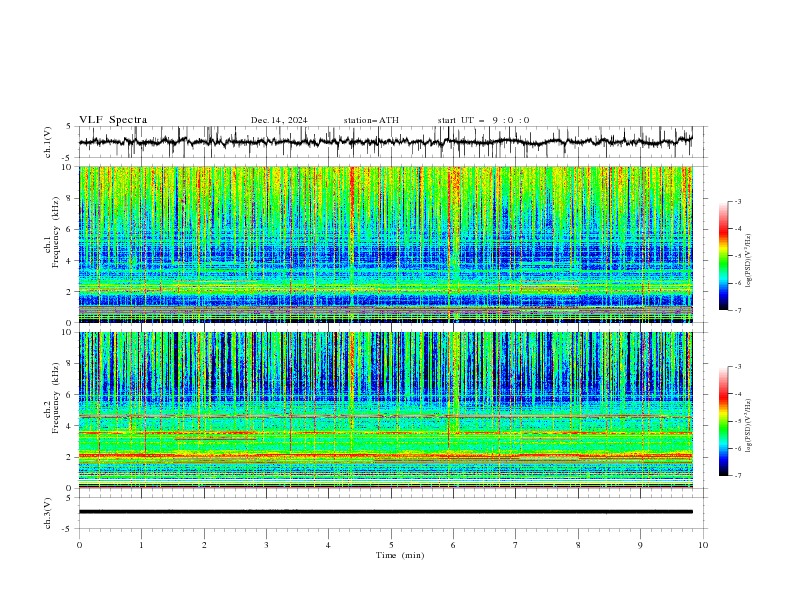Click the "3" tick on the Time axis
The height and width of the screenshot is (612, 792).
tap(266, 545)
